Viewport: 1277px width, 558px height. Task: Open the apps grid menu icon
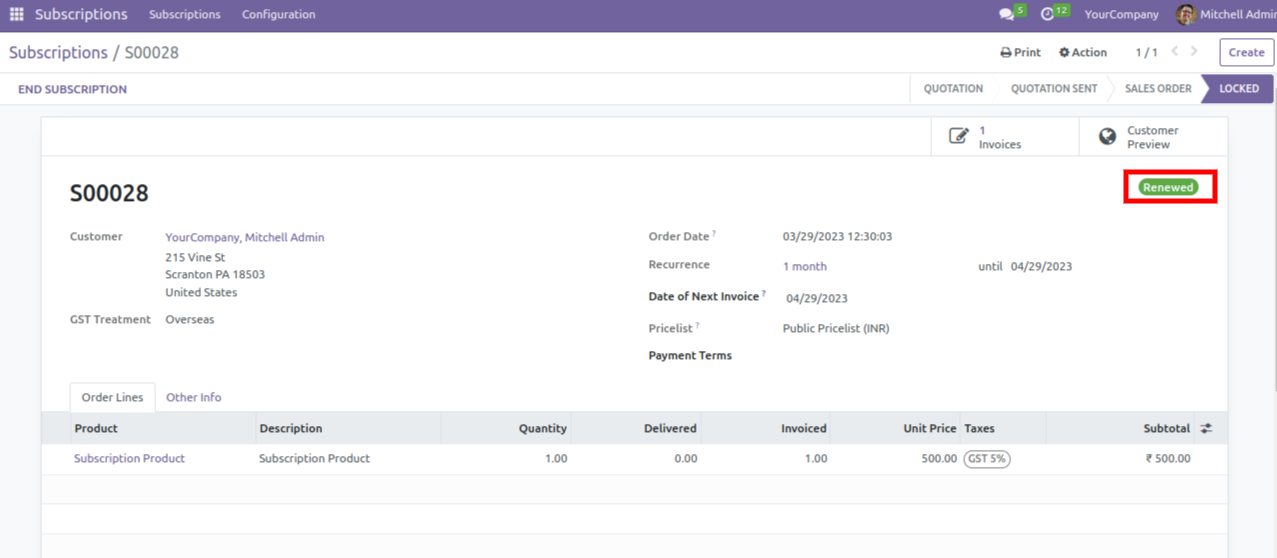pyautogui.click(x=16, y=15)
